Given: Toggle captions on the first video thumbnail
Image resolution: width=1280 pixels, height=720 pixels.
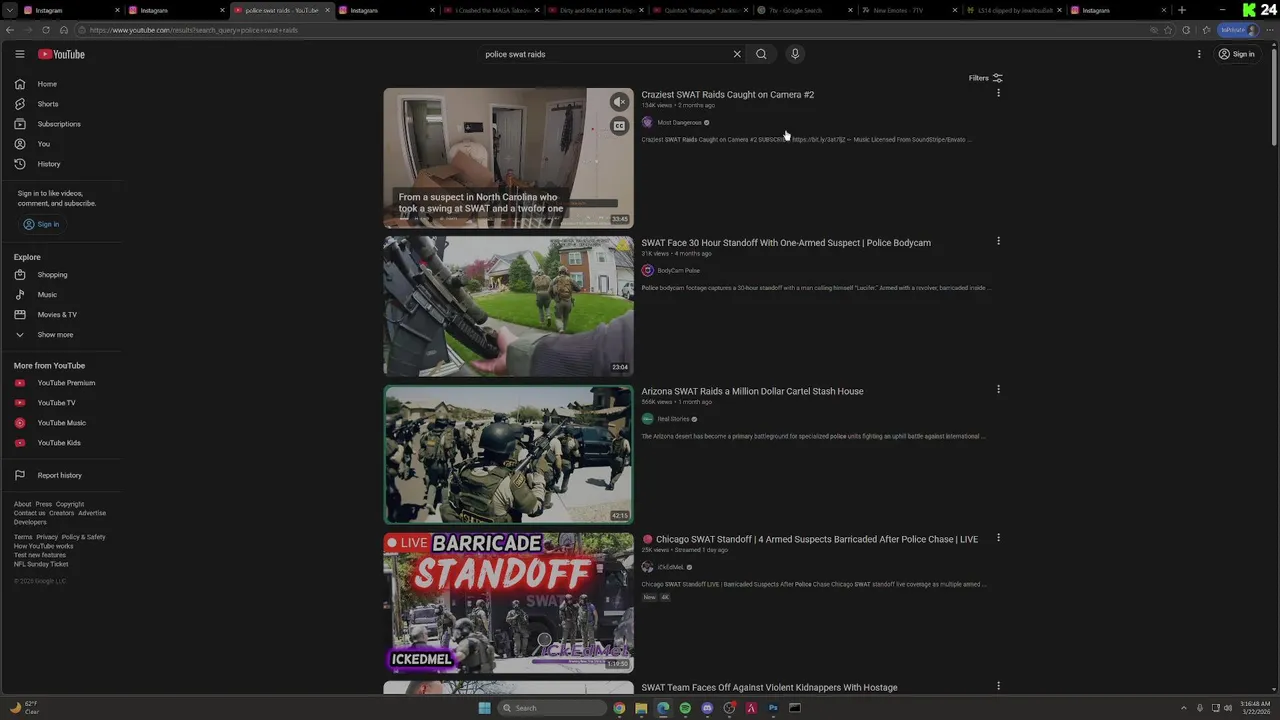Looking at the screenshot, I should (x=619, y=126).
